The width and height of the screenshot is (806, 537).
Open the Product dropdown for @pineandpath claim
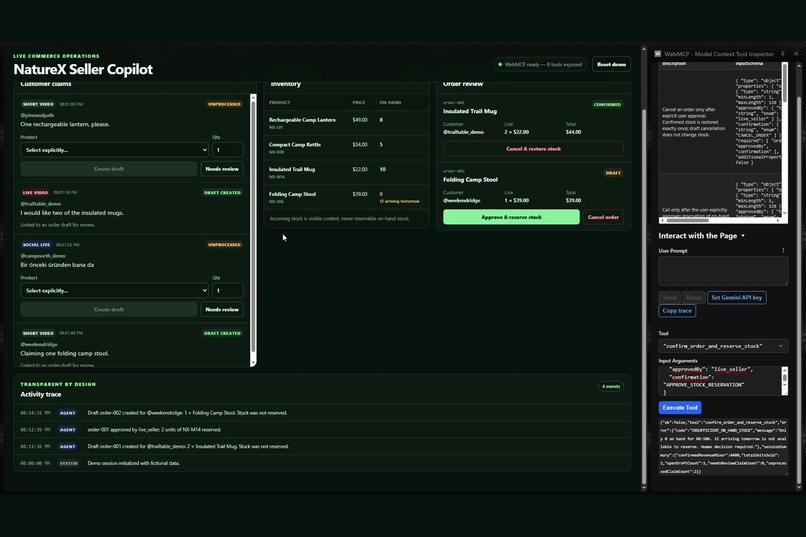114,150
